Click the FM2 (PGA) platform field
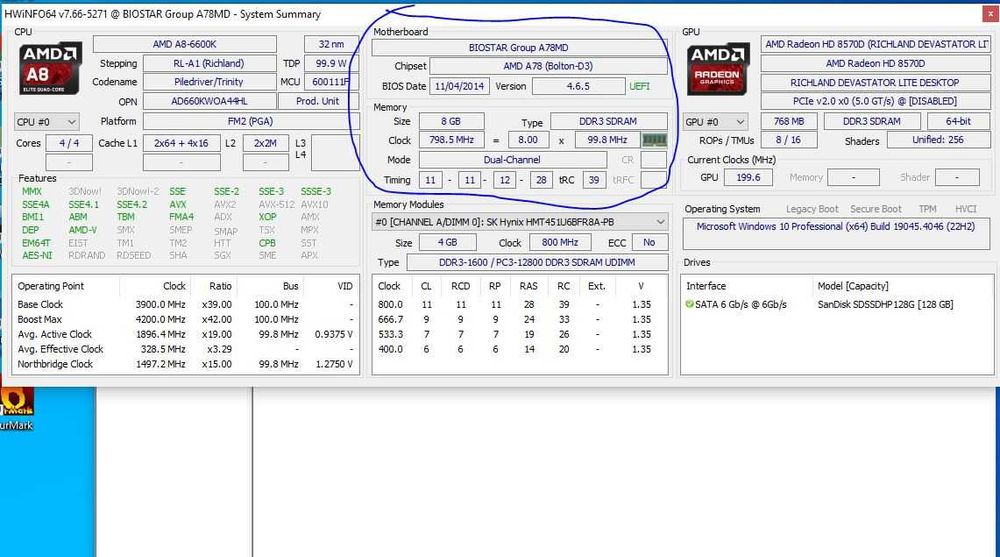The image size is (1000, 557). point(250,121)
